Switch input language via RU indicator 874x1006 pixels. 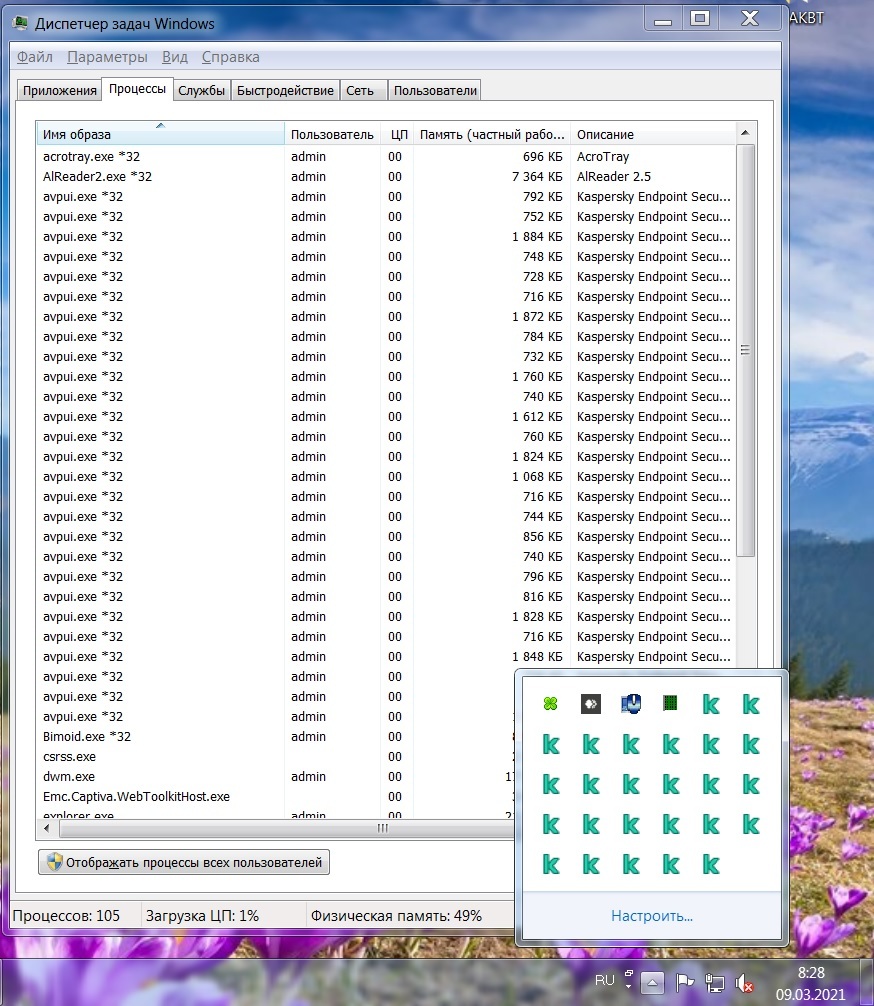point(605,980)
